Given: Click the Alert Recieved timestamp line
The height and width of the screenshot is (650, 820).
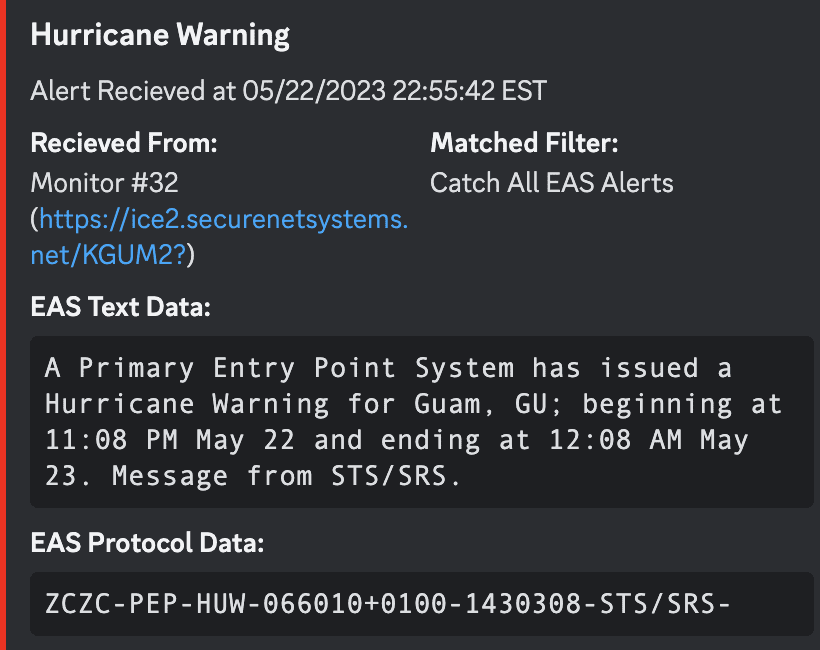Looking at the screenshot, I should pyautogui.click(x=289, y=90).
